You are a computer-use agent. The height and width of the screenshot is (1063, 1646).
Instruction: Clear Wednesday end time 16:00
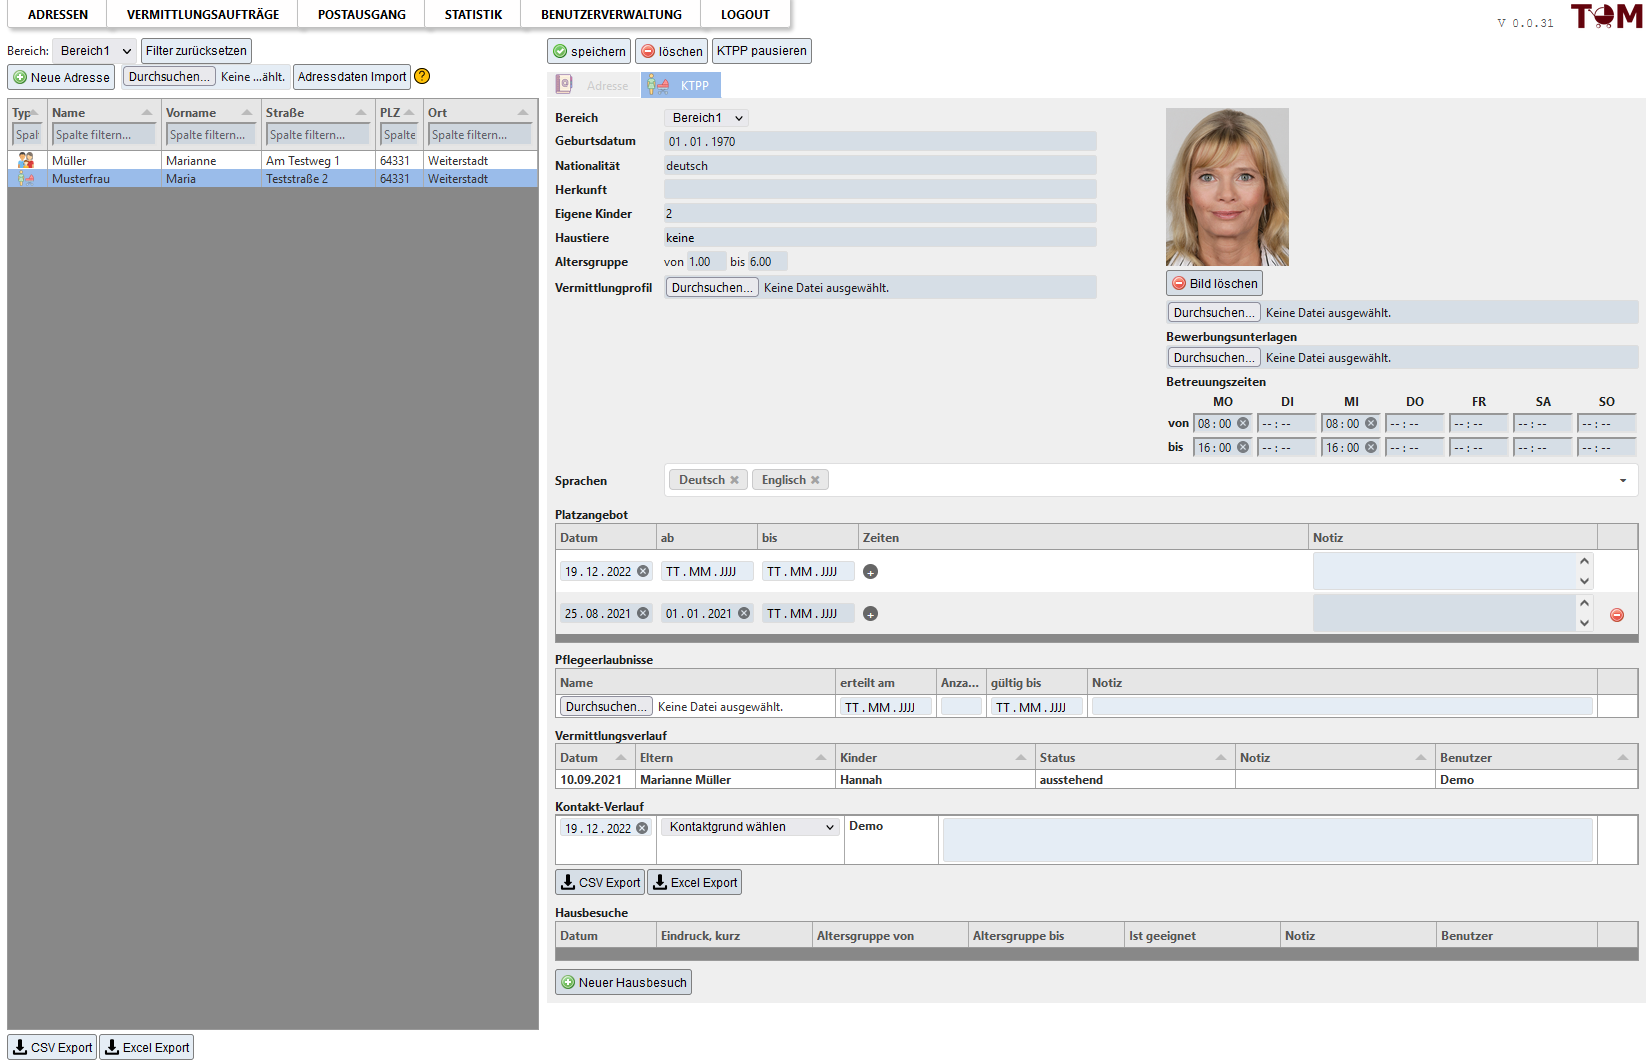click(1371, 447)
